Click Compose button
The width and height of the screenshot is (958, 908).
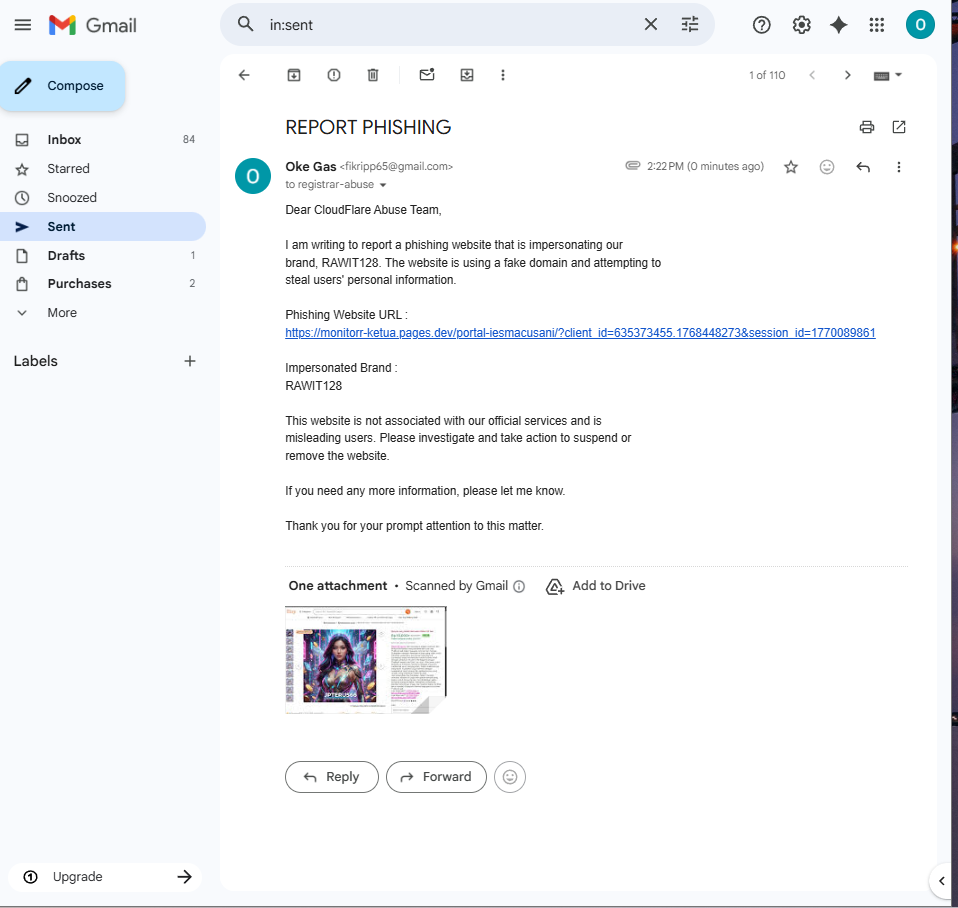pyautogui.click(x=63, y=86)
